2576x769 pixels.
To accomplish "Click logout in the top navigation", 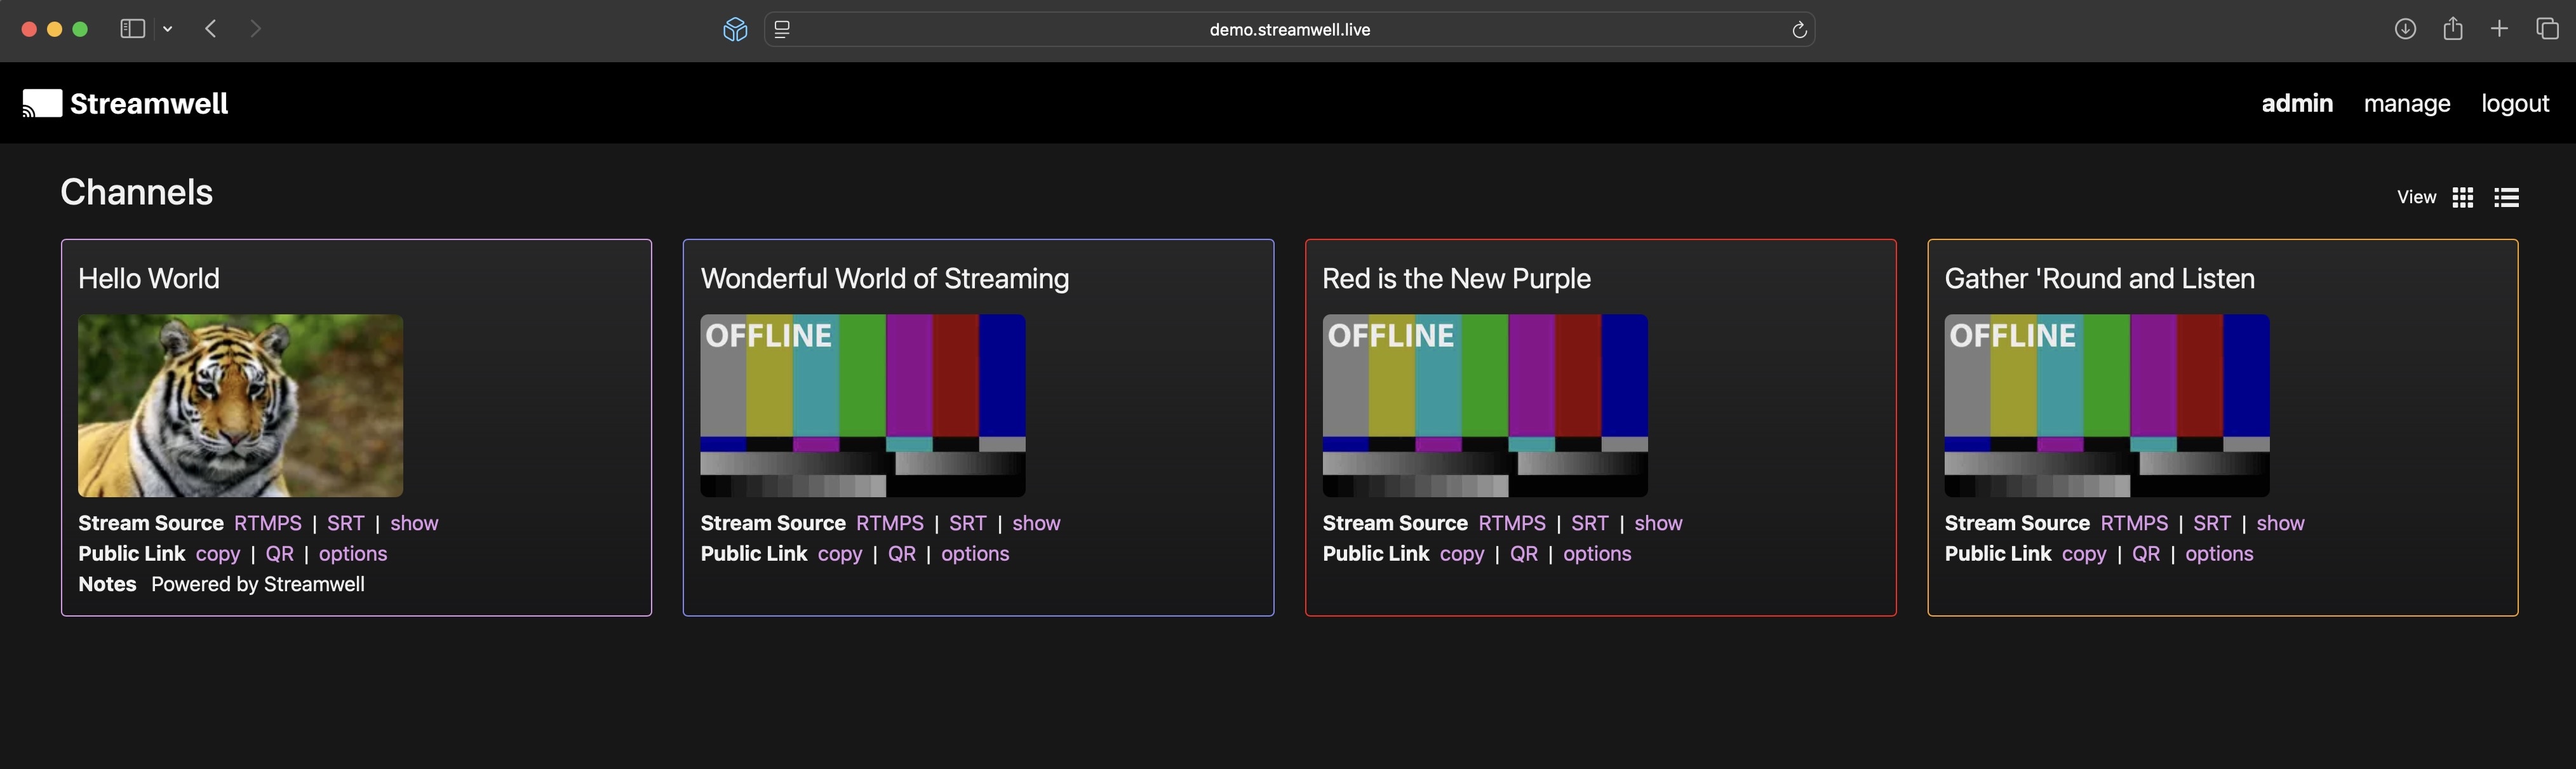I will click(x=2514, y=104).
